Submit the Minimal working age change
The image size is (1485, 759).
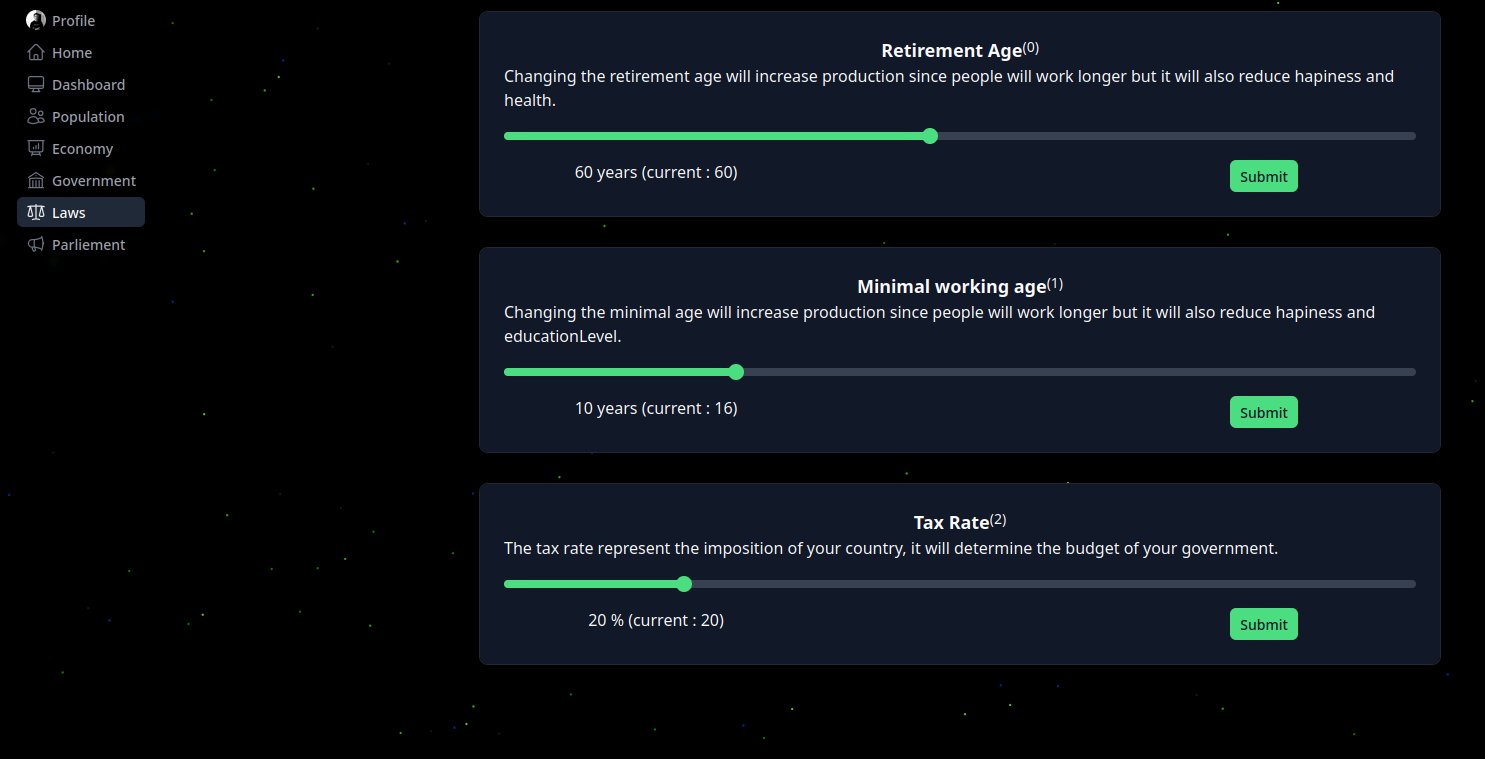tap(1263, 412)
